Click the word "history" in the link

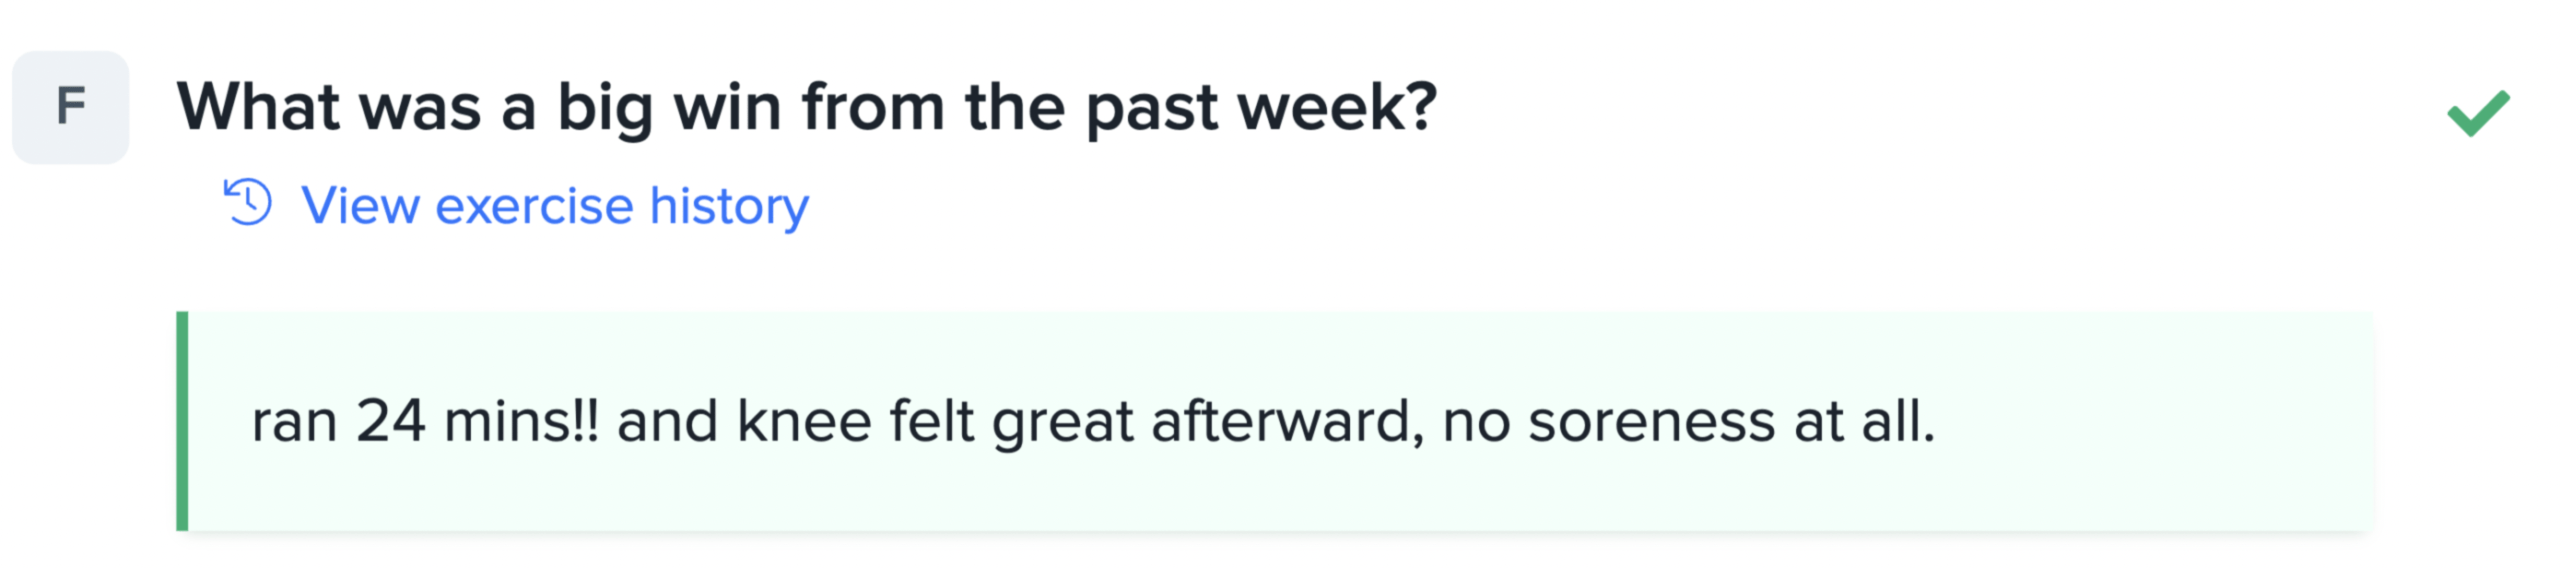[729, 205]
